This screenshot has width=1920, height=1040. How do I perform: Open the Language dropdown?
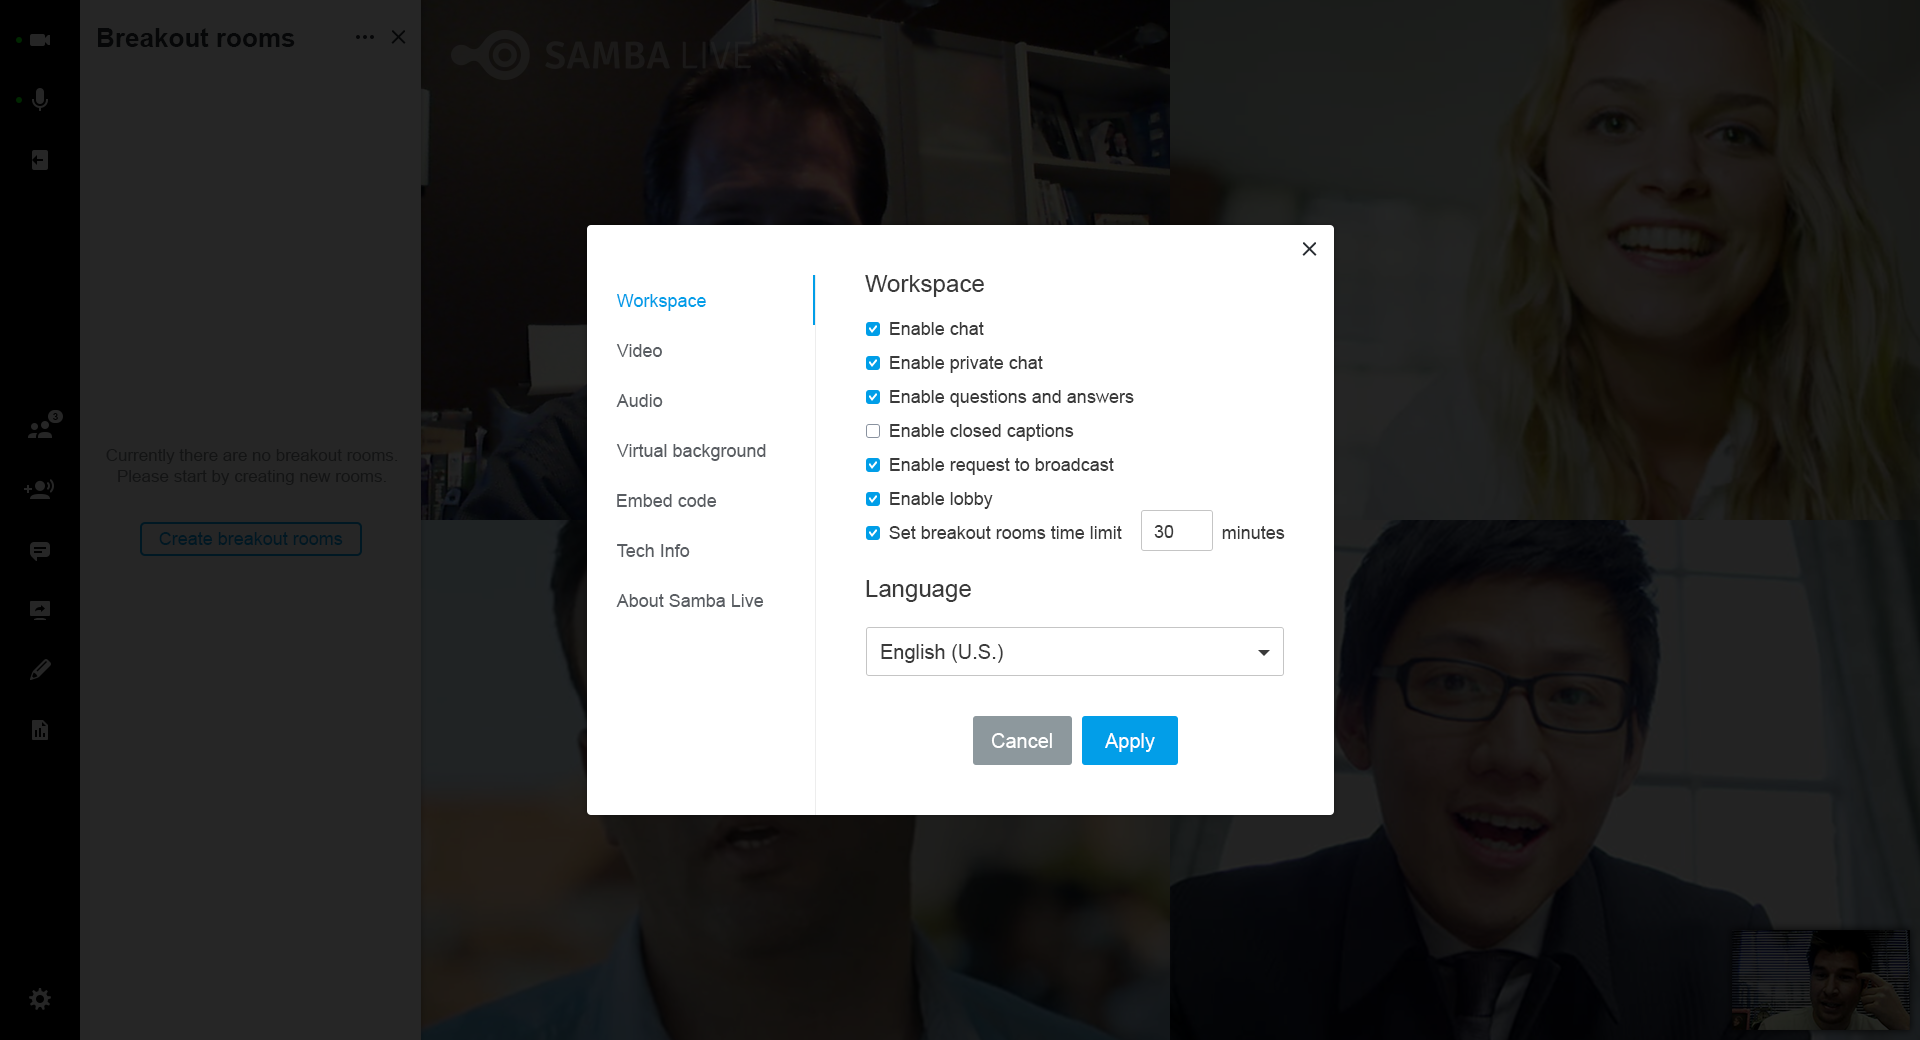click(x=1074, y=652)
